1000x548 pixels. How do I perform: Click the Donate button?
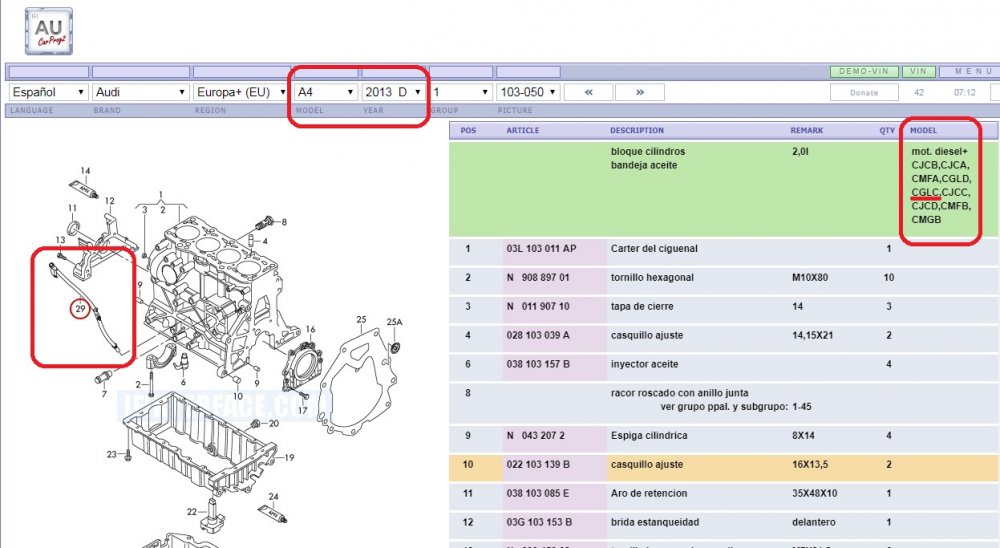pos(864,93)
